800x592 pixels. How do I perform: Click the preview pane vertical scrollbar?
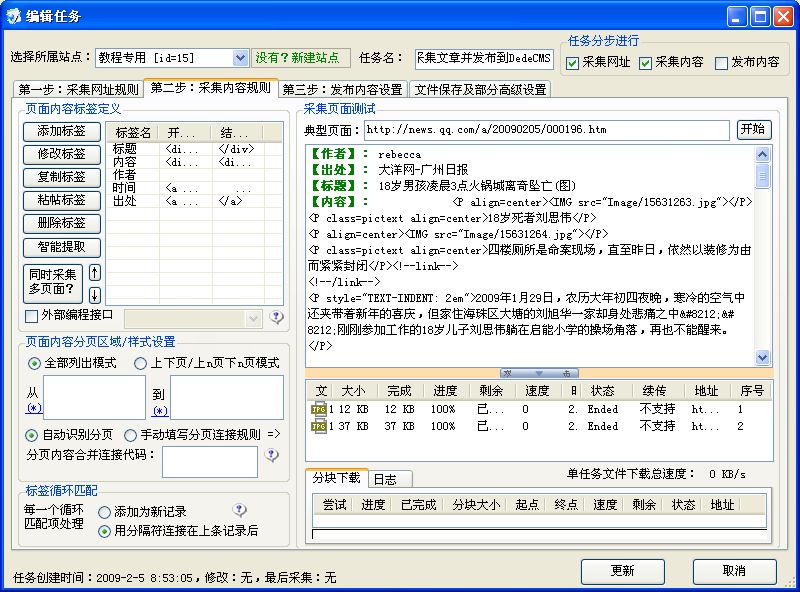tap(763, 250)
